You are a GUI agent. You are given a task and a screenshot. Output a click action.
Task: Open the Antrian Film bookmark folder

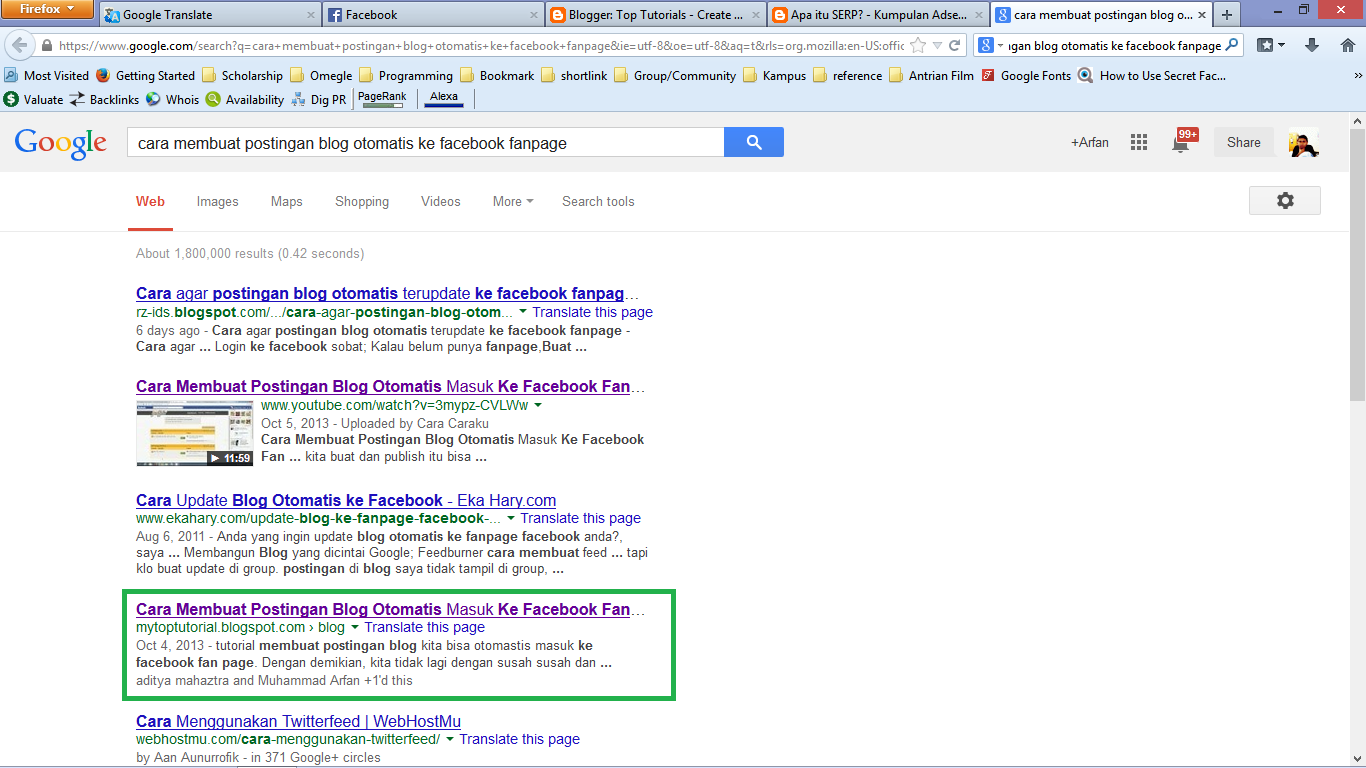[931, 75]
